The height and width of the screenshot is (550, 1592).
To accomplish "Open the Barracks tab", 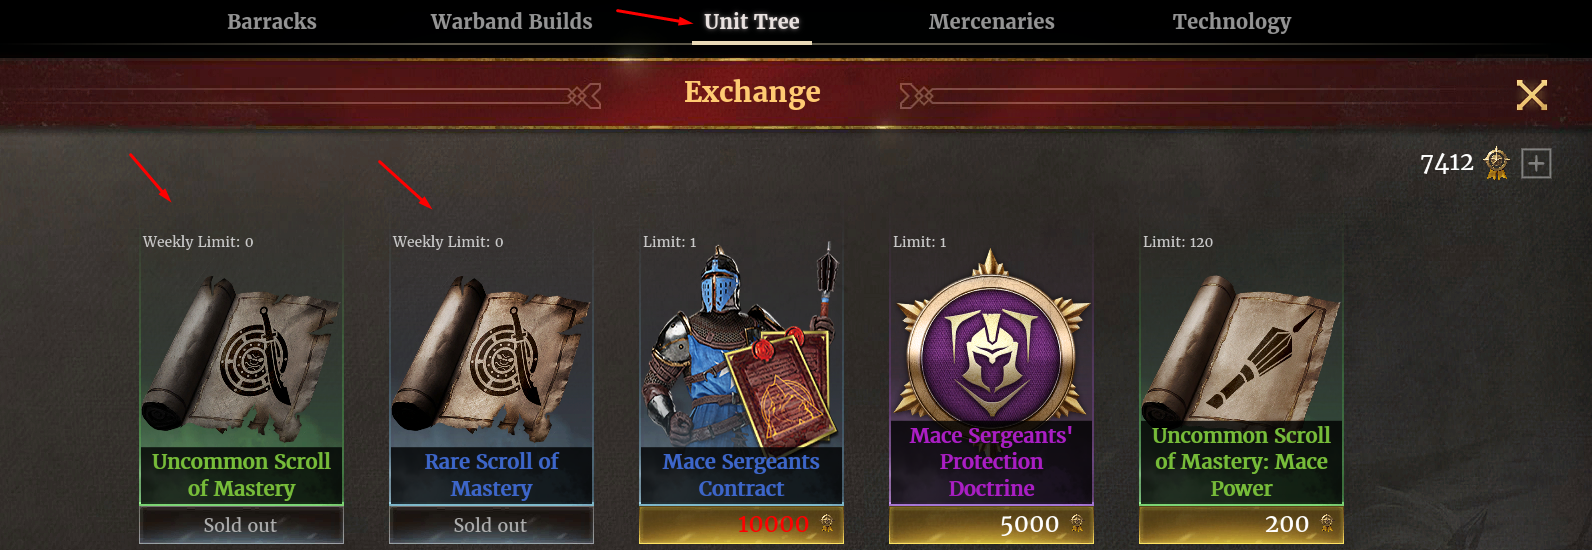I will coord(271,22).
